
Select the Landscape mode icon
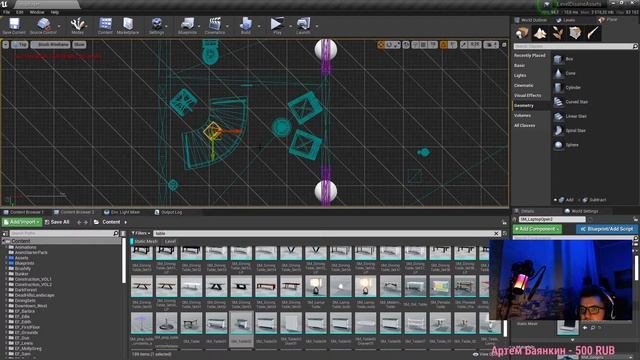[x=540, y=33]
